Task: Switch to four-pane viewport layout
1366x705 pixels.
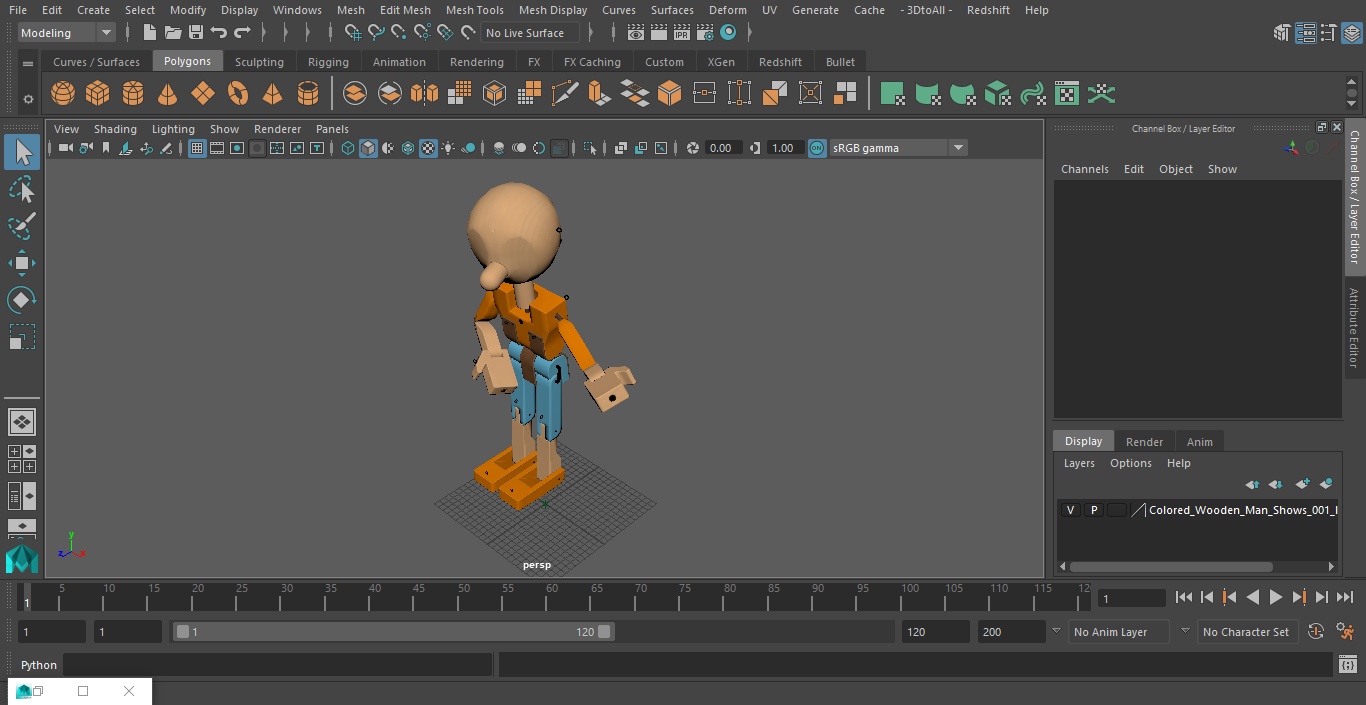Action: (x=22, y=459)
